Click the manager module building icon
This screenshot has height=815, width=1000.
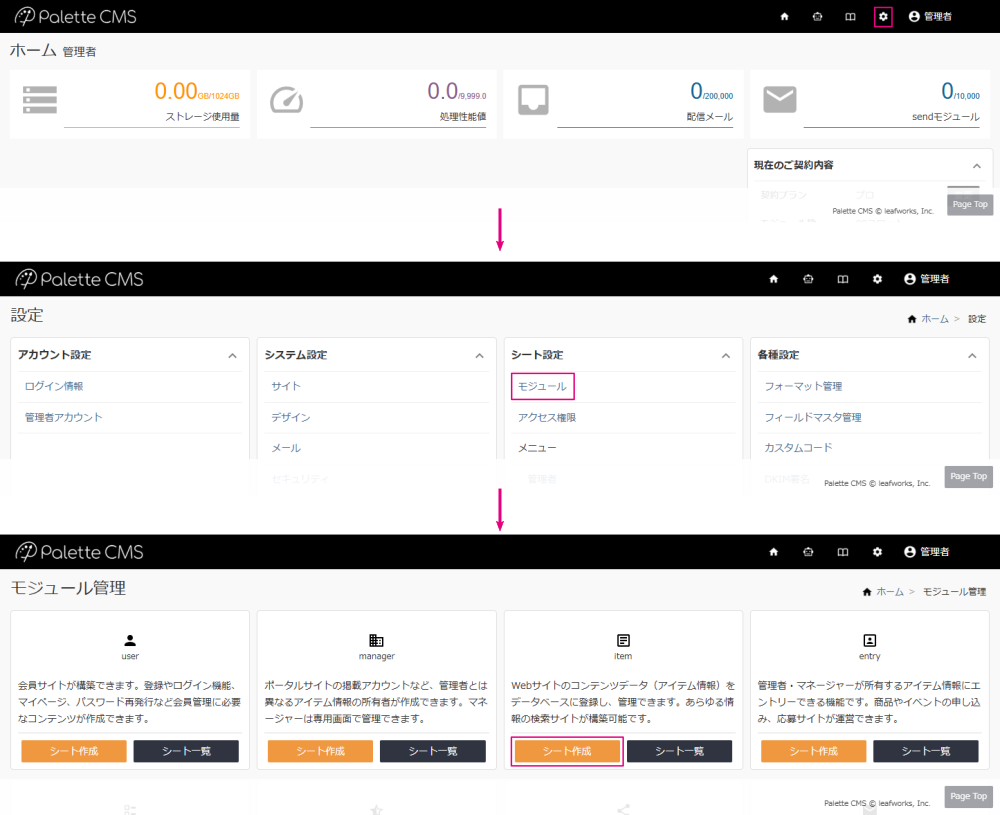tap(376, 640)
